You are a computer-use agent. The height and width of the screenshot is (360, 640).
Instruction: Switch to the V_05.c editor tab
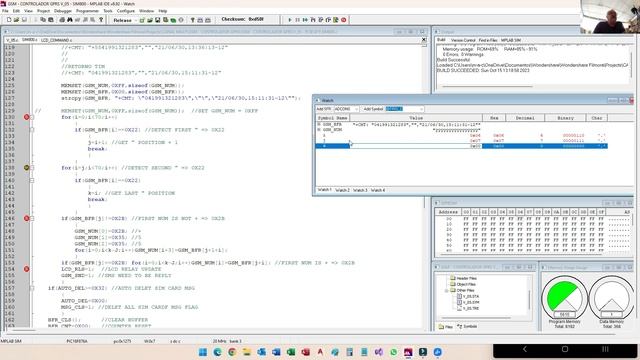pos(12,40)
